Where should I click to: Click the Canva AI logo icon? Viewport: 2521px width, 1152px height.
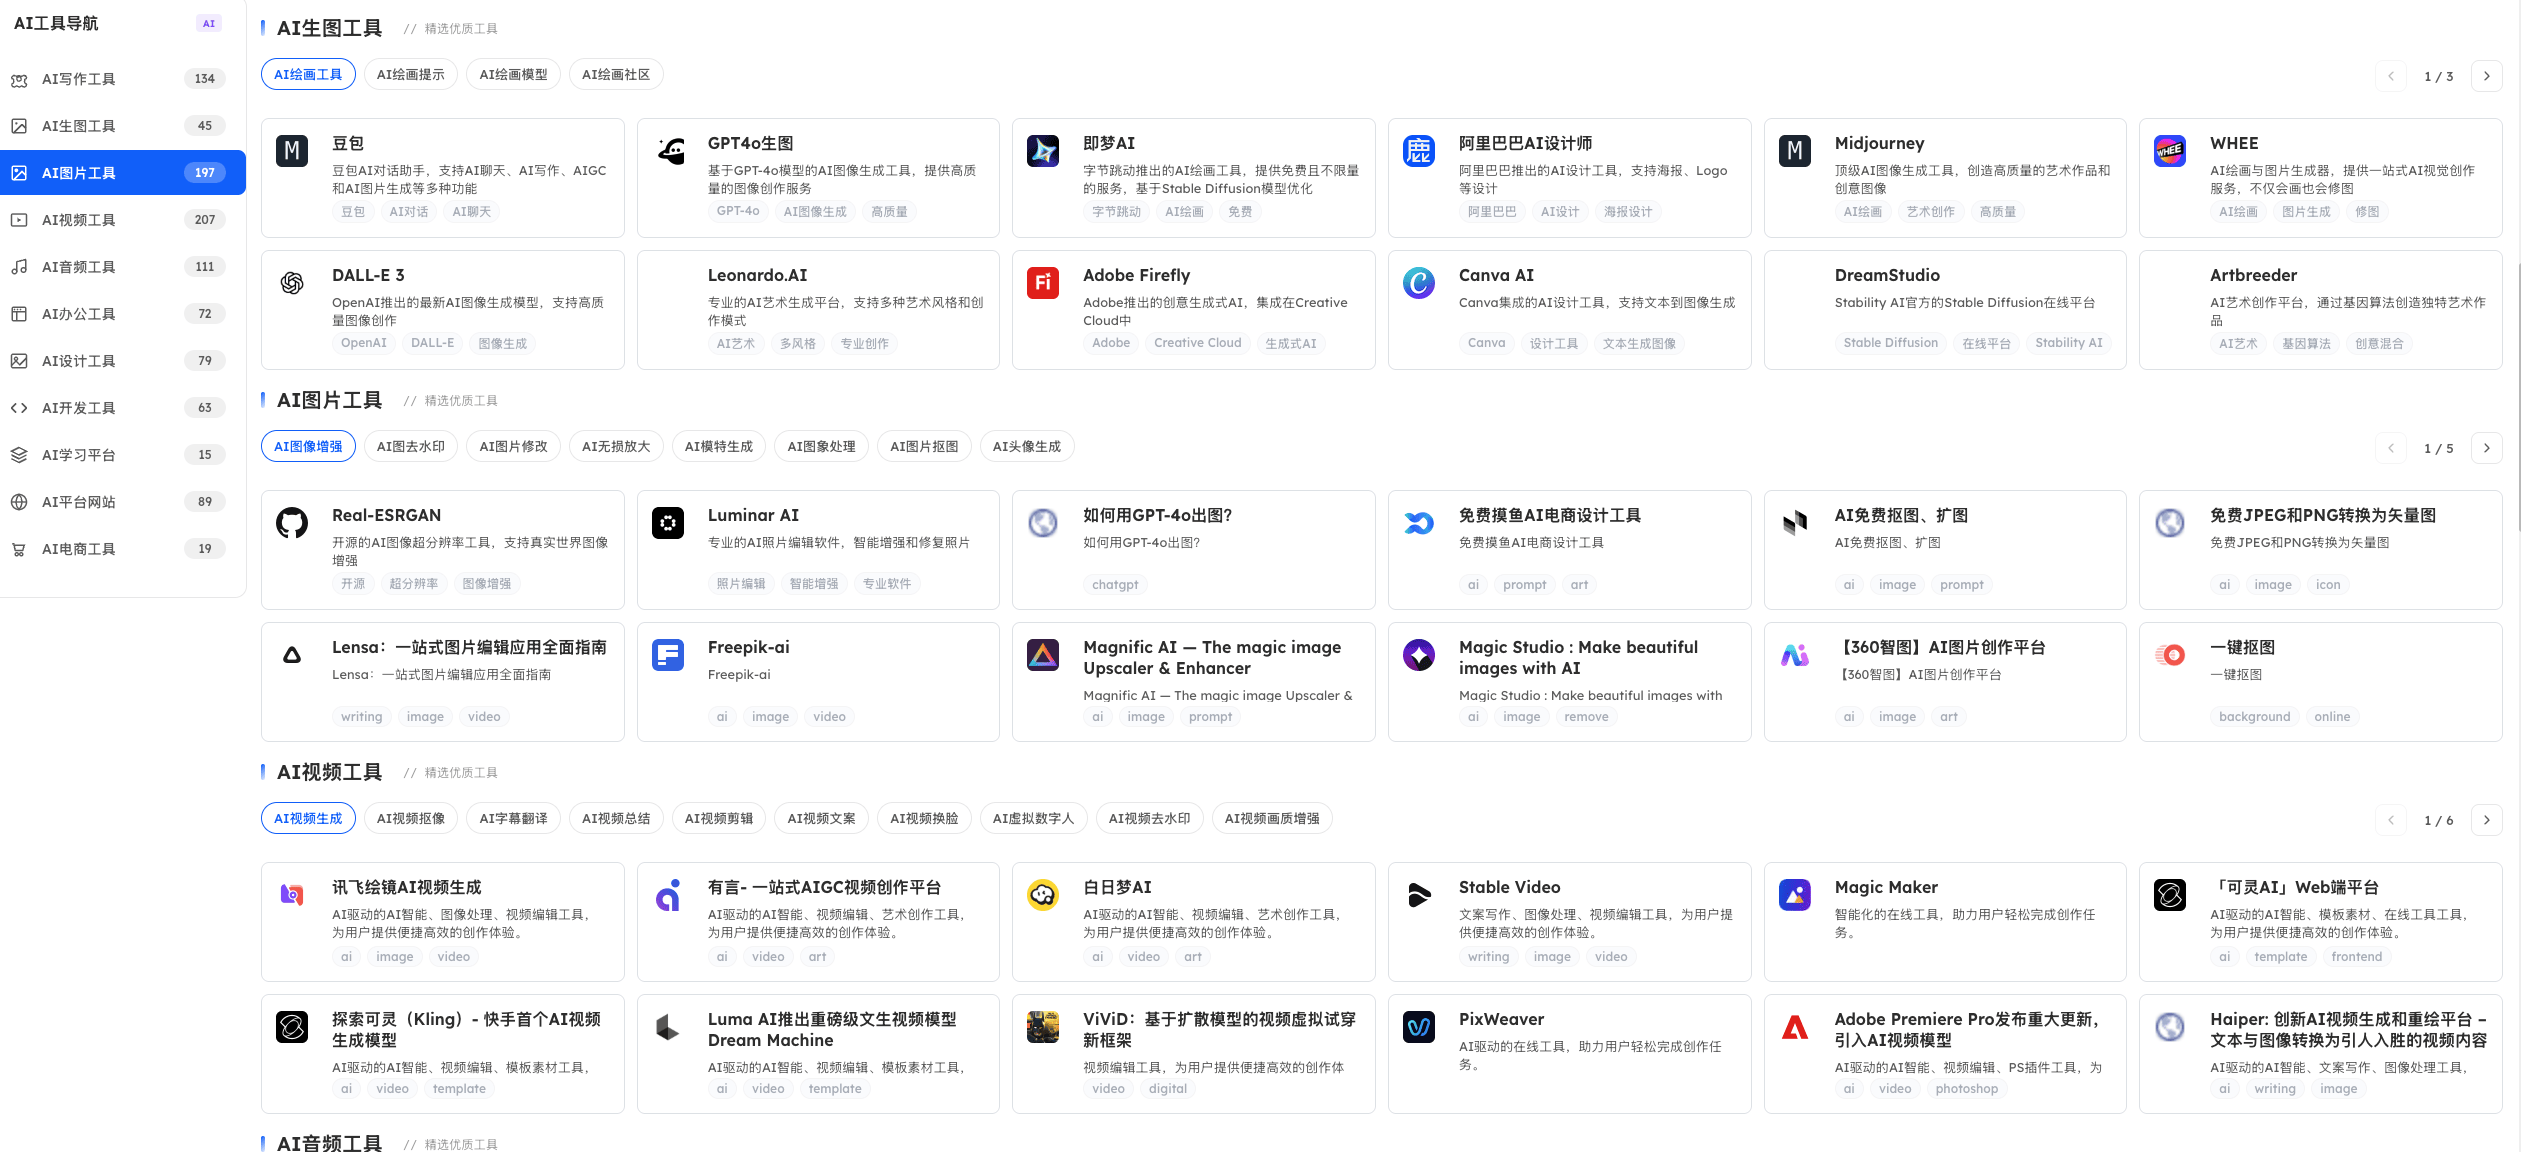tap(1419, 283)
